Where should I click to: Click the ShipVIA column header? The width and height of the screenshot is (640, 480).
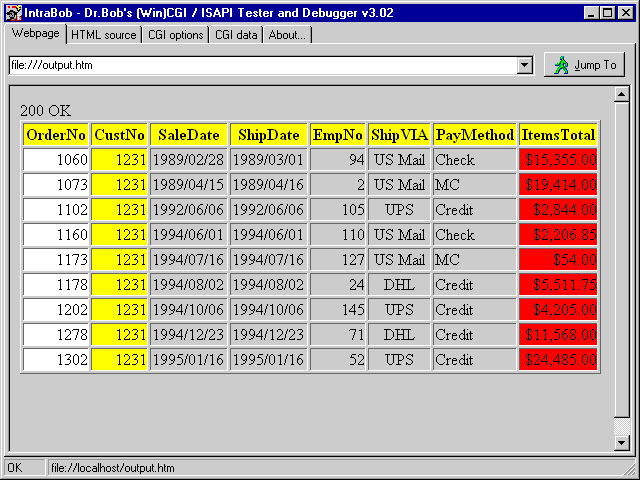[399, 134]
